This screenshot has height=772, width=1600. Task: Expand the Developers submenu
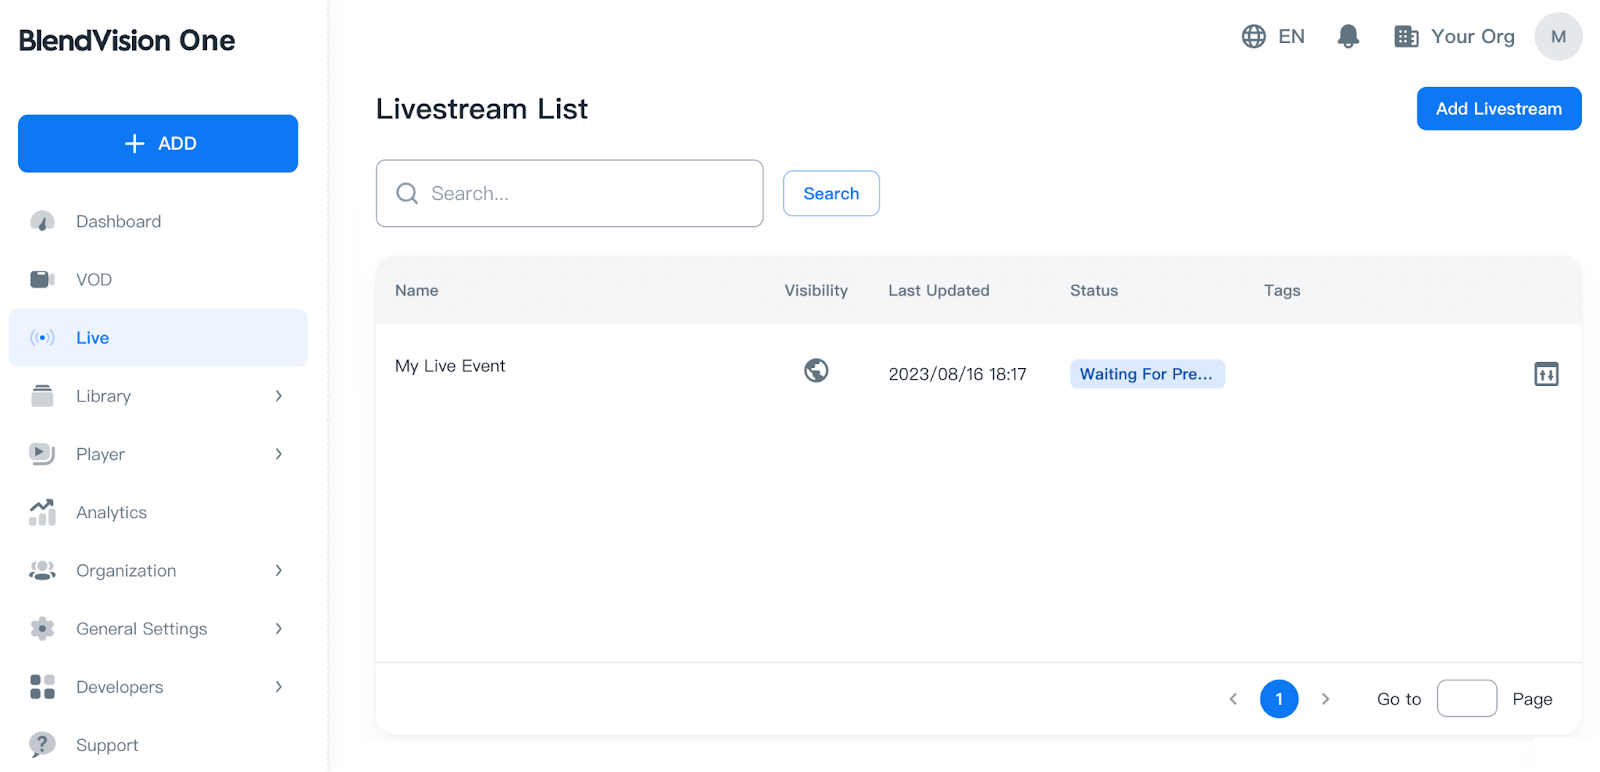(278, 687)
